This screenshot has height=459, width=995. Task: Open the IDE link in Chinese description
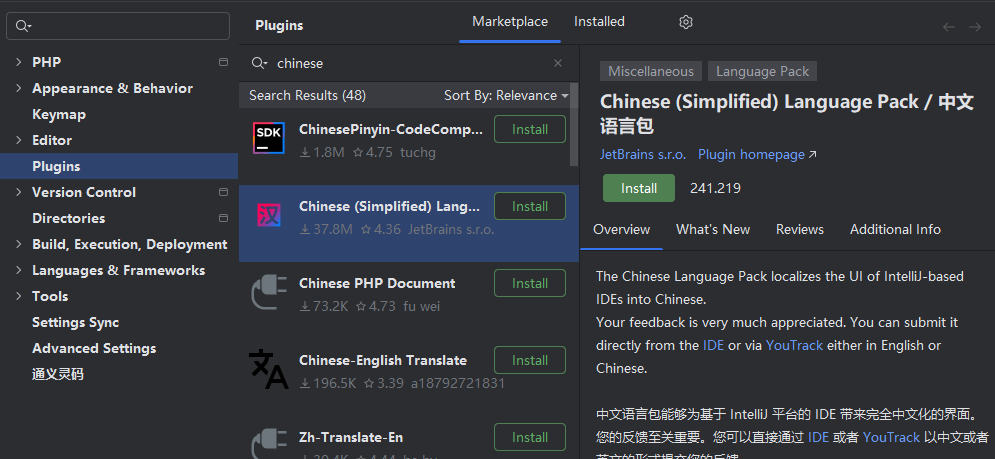click(x=818, y=437)
